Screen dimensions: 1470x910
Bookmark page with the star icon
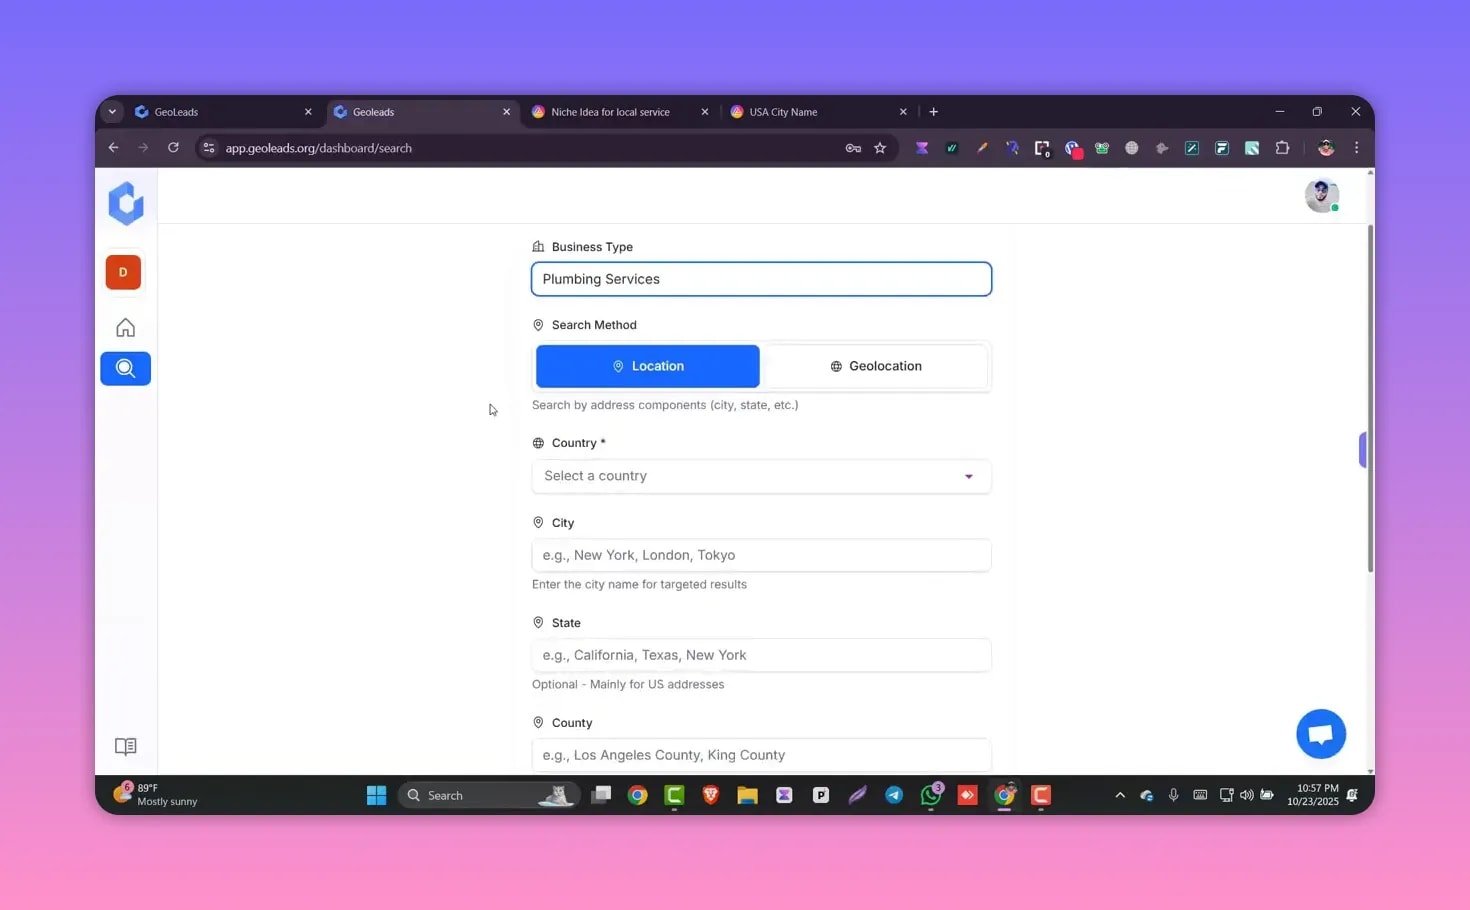[880, 148]
